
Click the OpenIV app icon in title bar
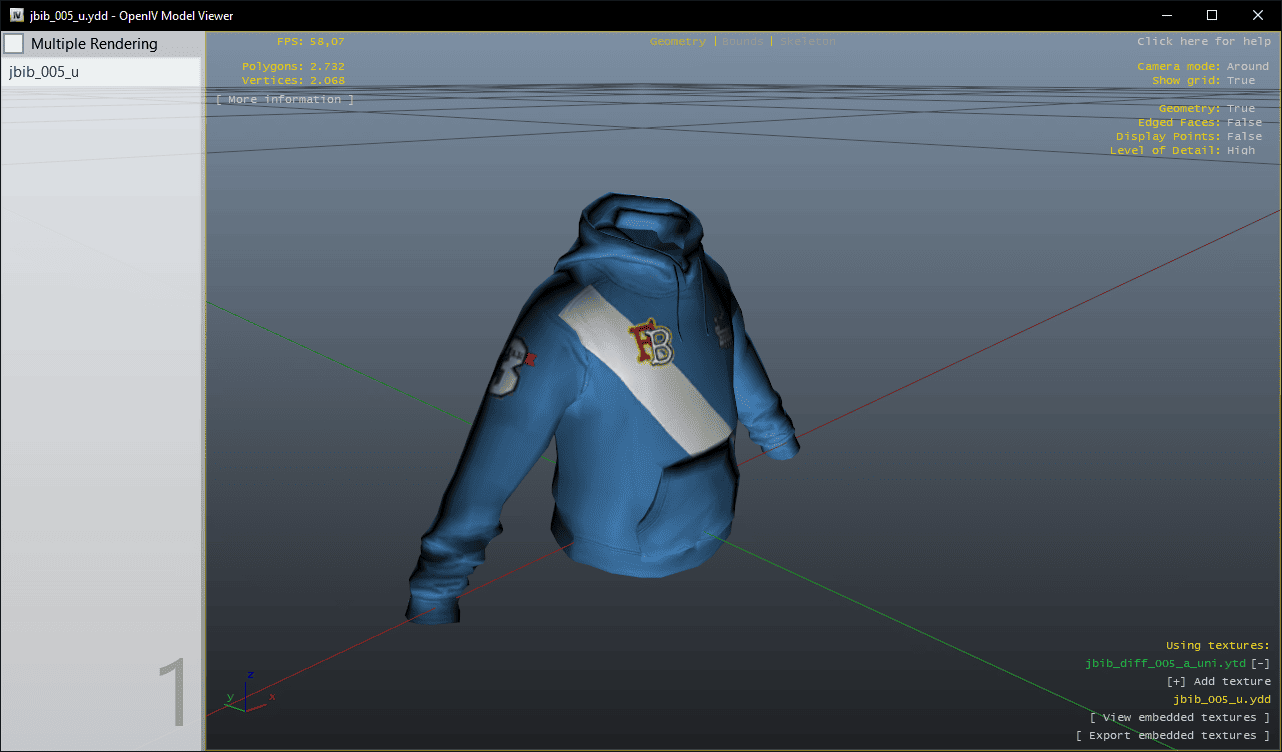(17, 15)
